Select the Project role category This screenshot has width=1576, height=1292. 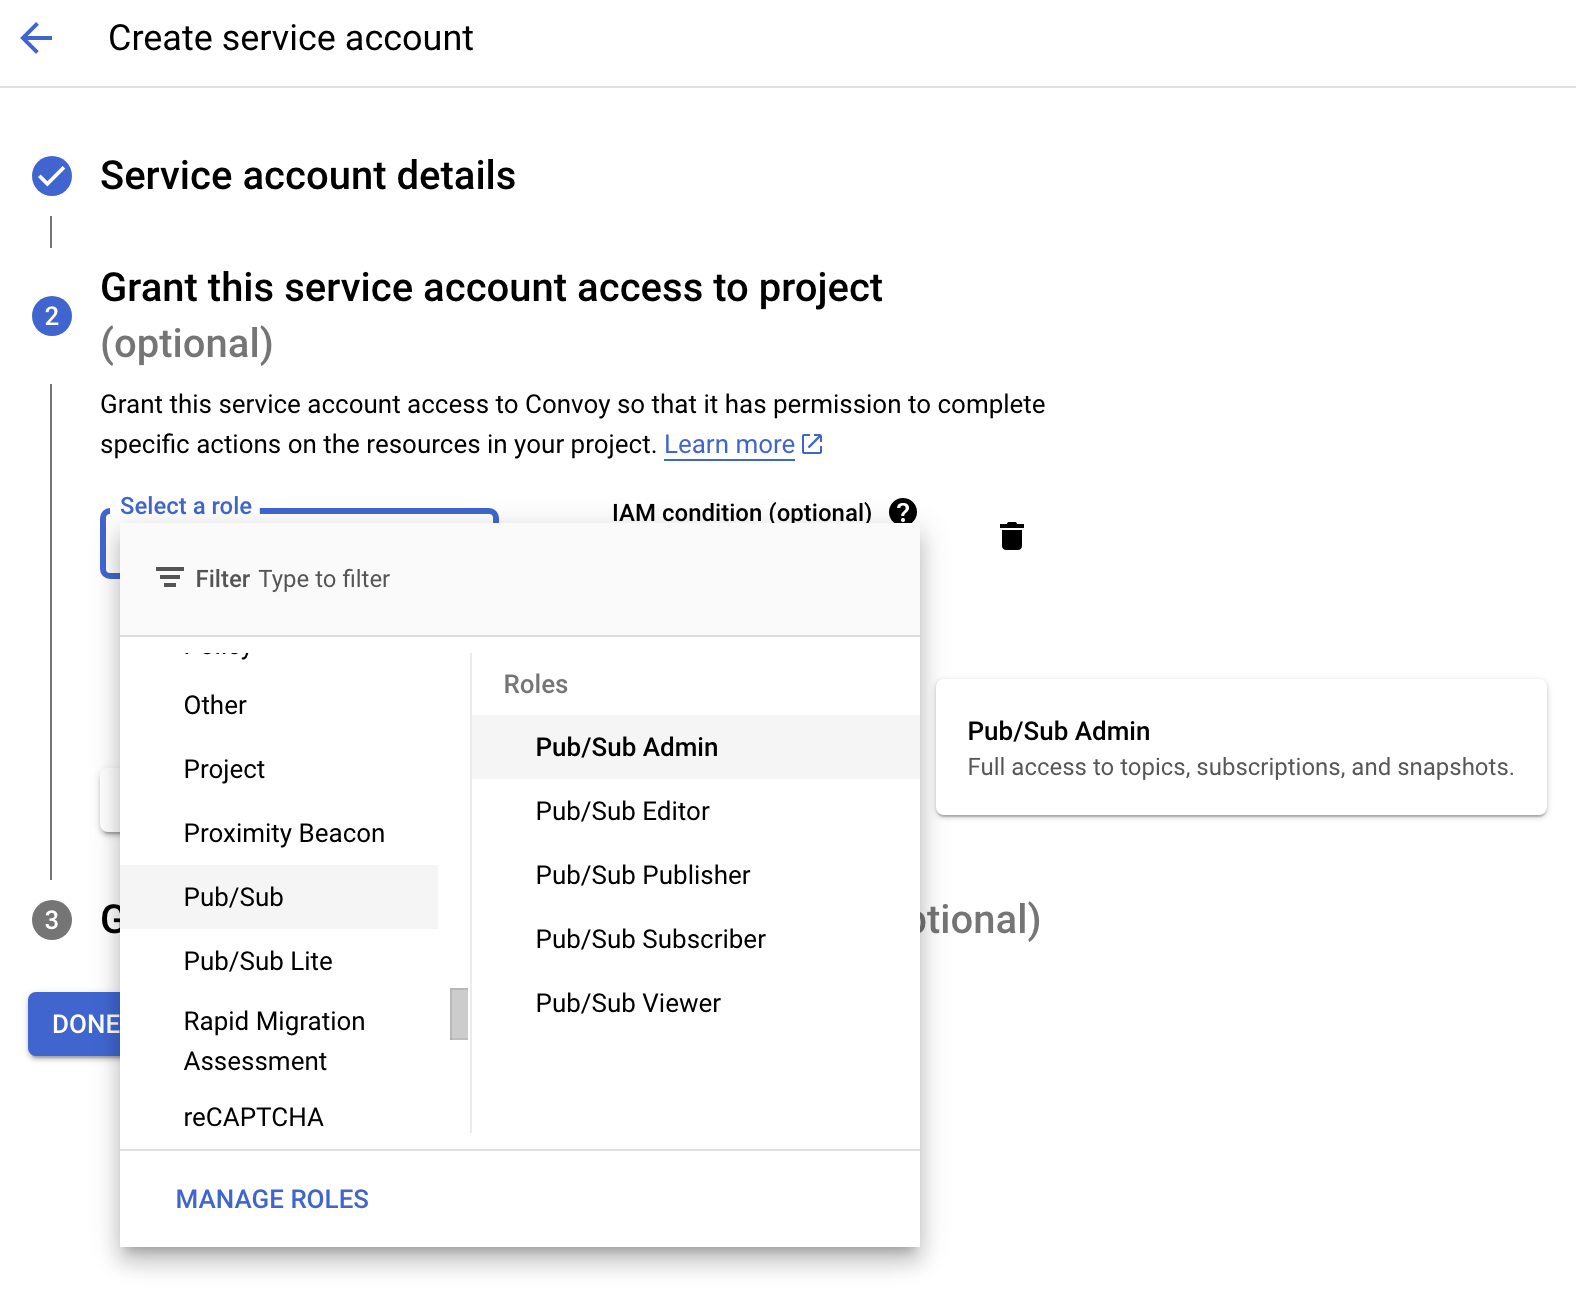[224, 769]
